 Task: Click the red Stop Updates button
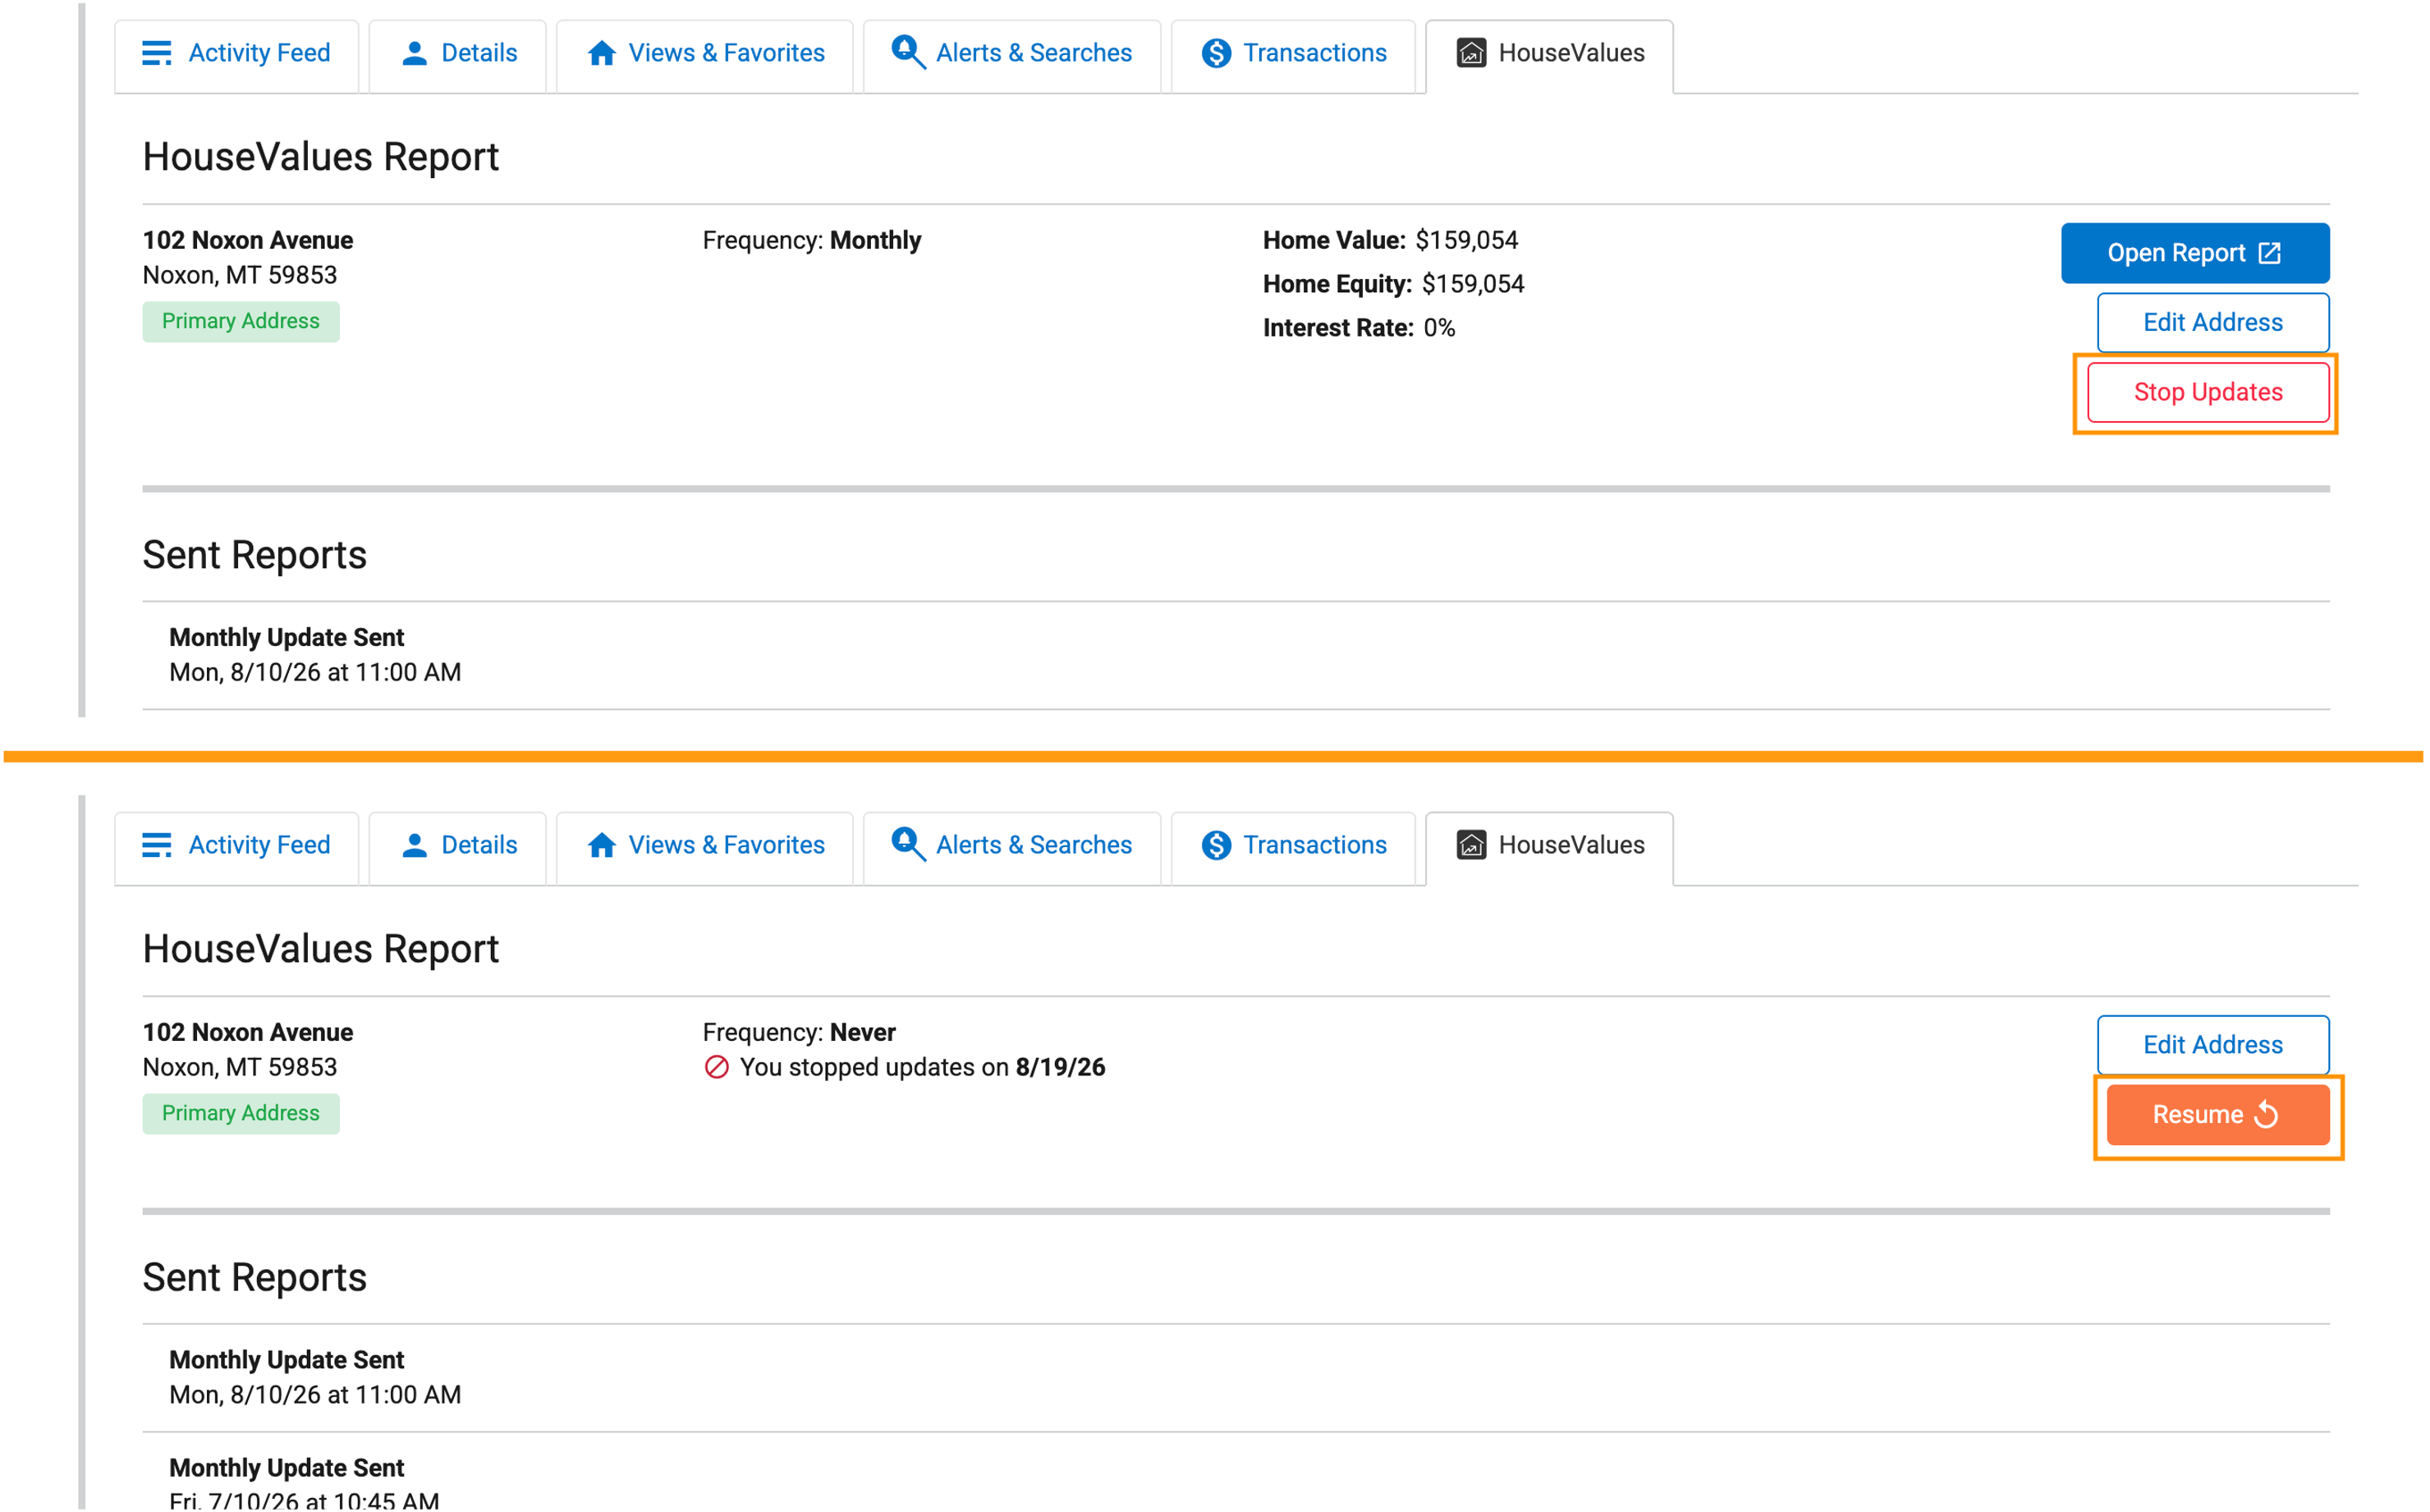[x=2208, y=392]
